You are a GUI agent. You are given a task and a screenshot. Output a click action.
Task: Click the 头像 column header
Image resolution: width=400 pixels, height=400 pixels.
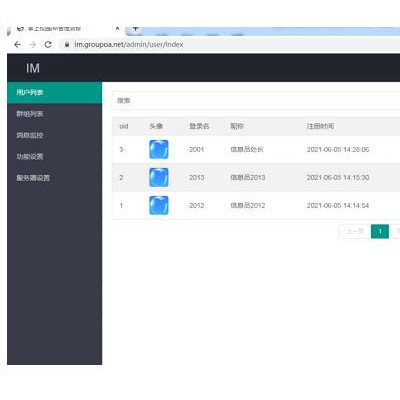pos(156,126)
